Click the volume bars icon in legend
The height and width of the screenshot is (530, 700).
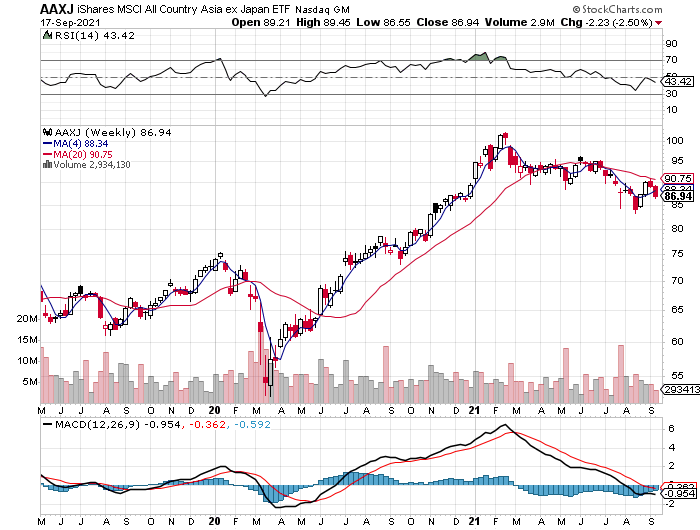47,165
